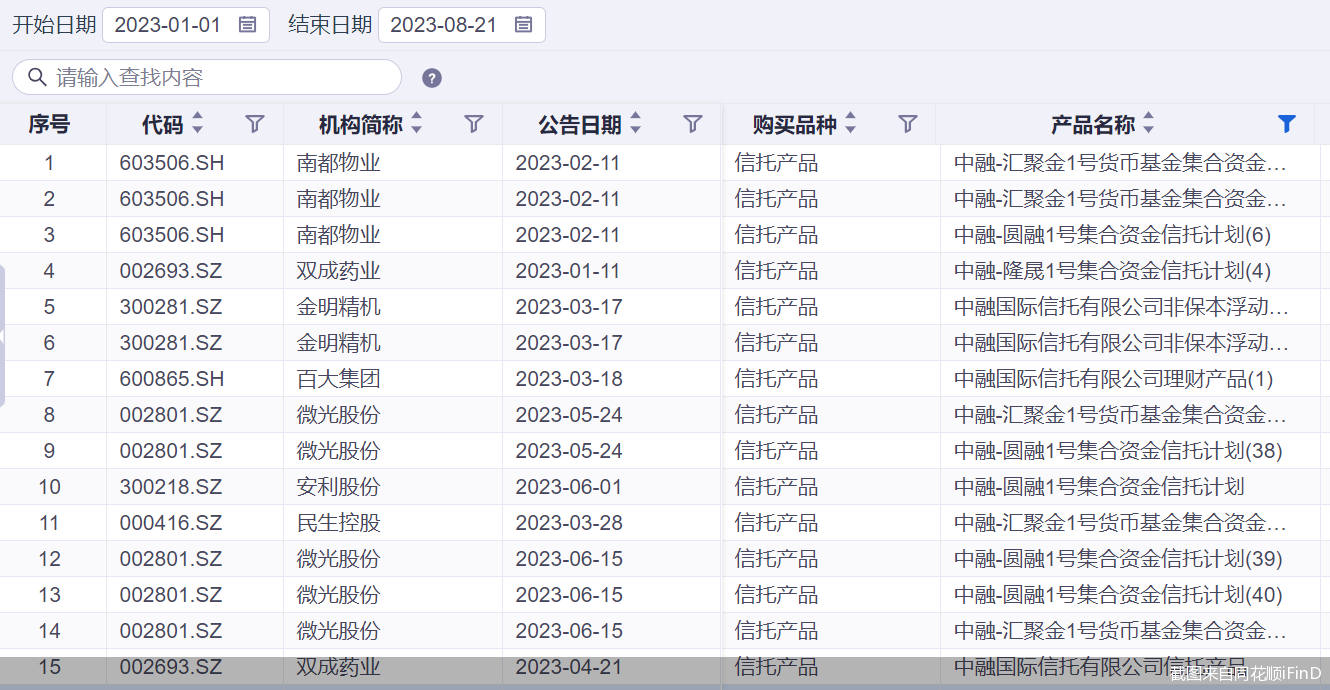
Task: Select 金明精机 in row 5
Action: 339,307
